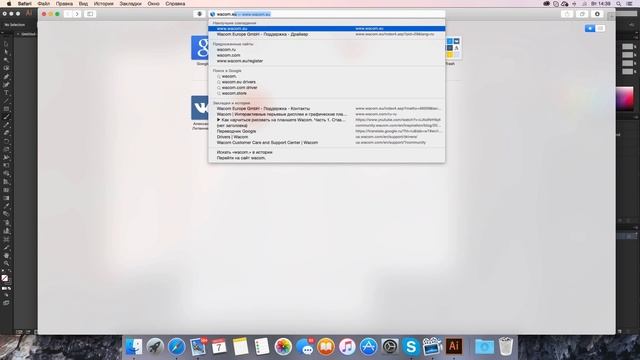Image resolution: width=640 pixels, height=360 pixels.
Task: Show all tabs in Safari
Action: pos(582,14)
